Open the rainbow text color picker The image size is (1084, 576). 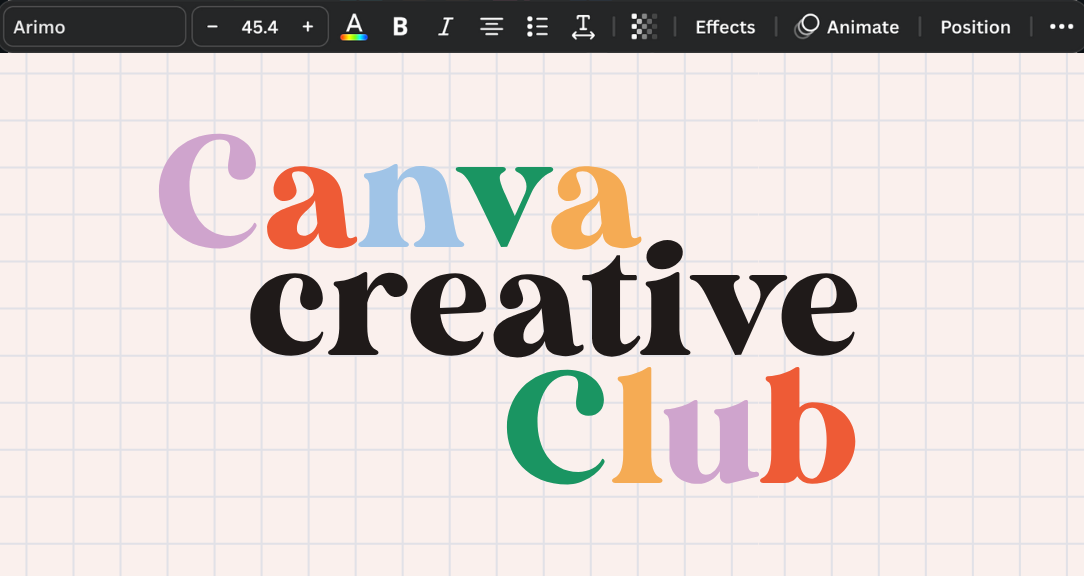pyautogui.click(x=354, y=27)
